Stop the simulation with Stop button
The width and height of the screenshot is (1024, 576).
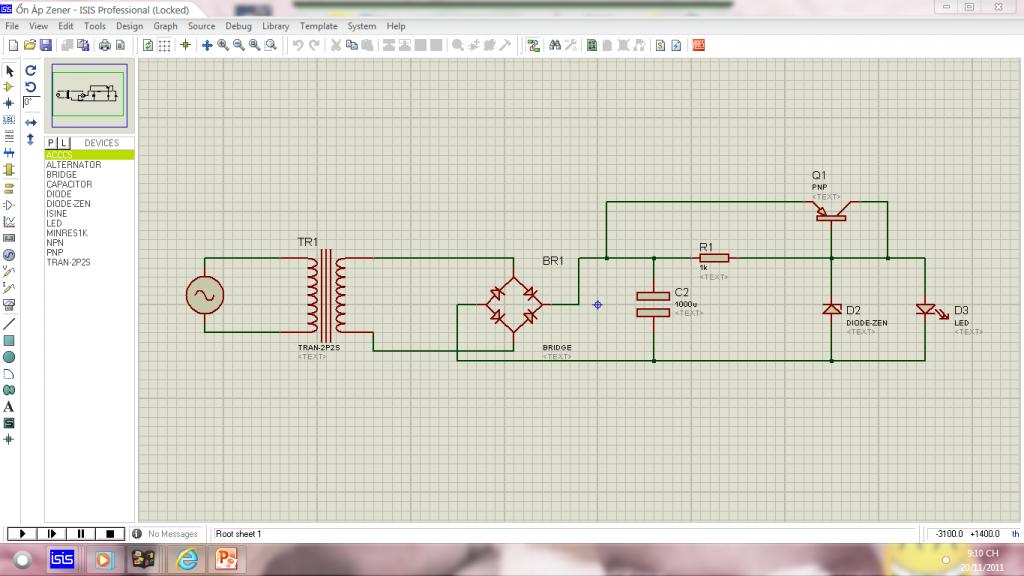pyautogui.click(x=111, y=534)
